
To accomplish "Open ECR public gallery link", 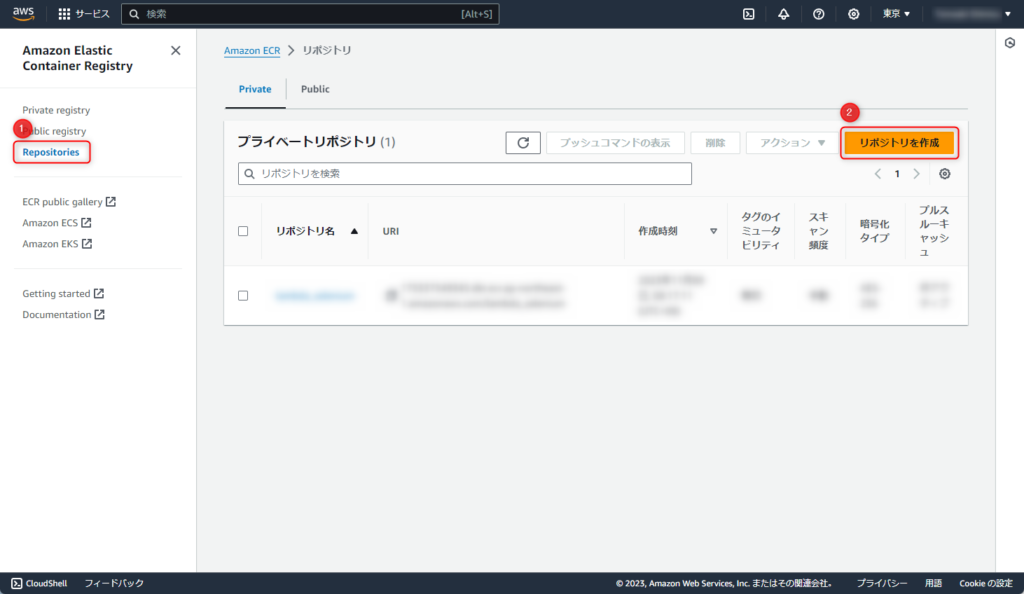I will (x=69, y=202).
